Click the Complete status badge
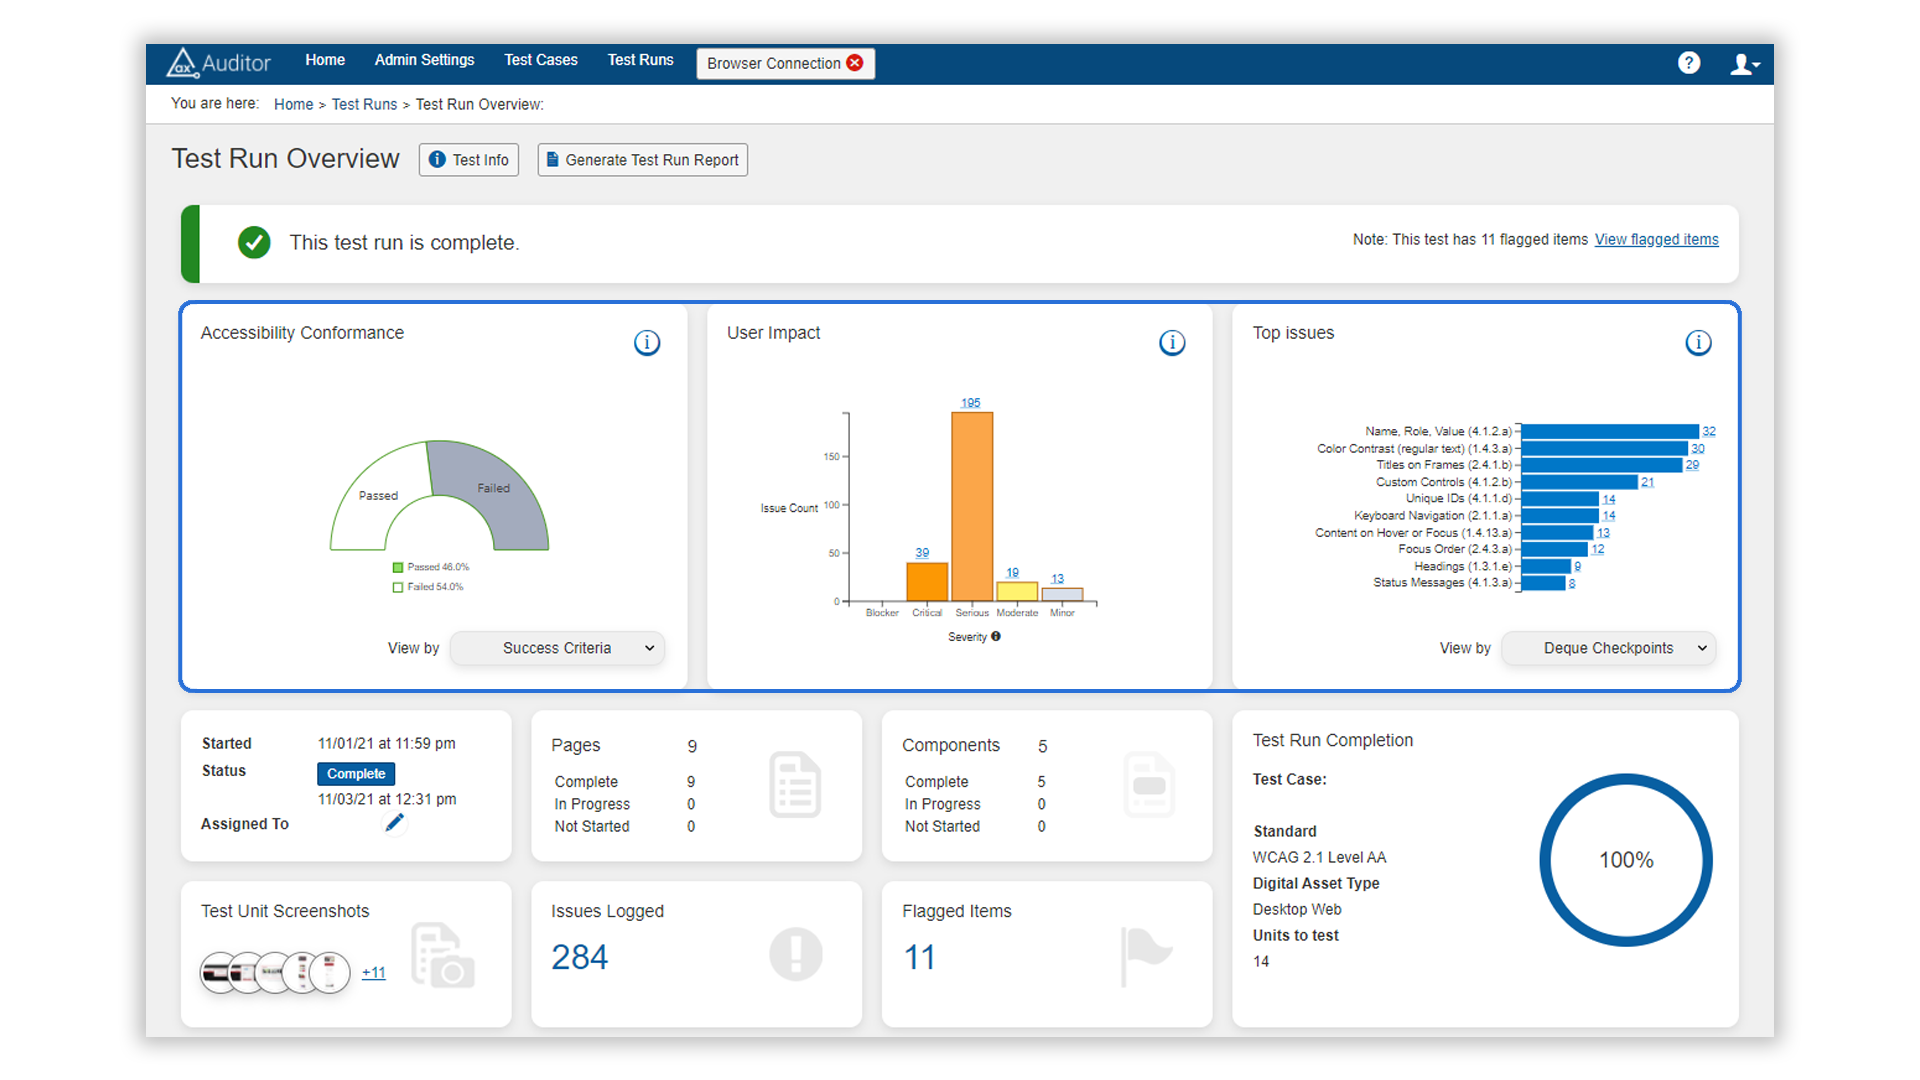 pyautogui.click(x=356, y=773)
